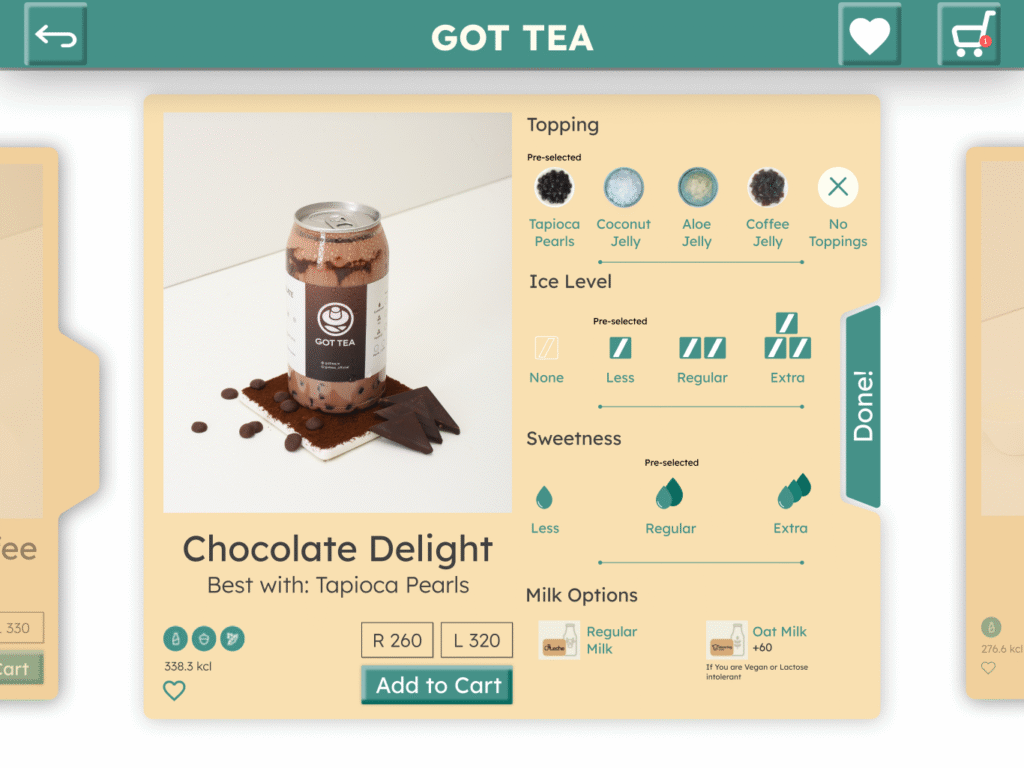This screenshot has height=768, width=1024.
Task: Select Regular Milk option
Action: [x=588, y=640]
